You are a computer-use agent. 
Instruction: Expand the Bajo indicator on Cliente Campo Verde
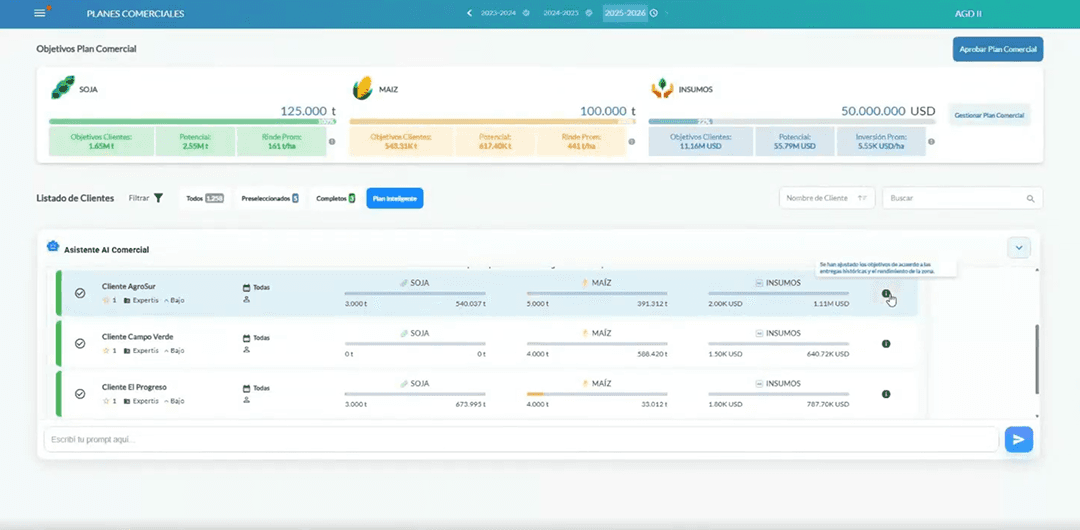174,351
